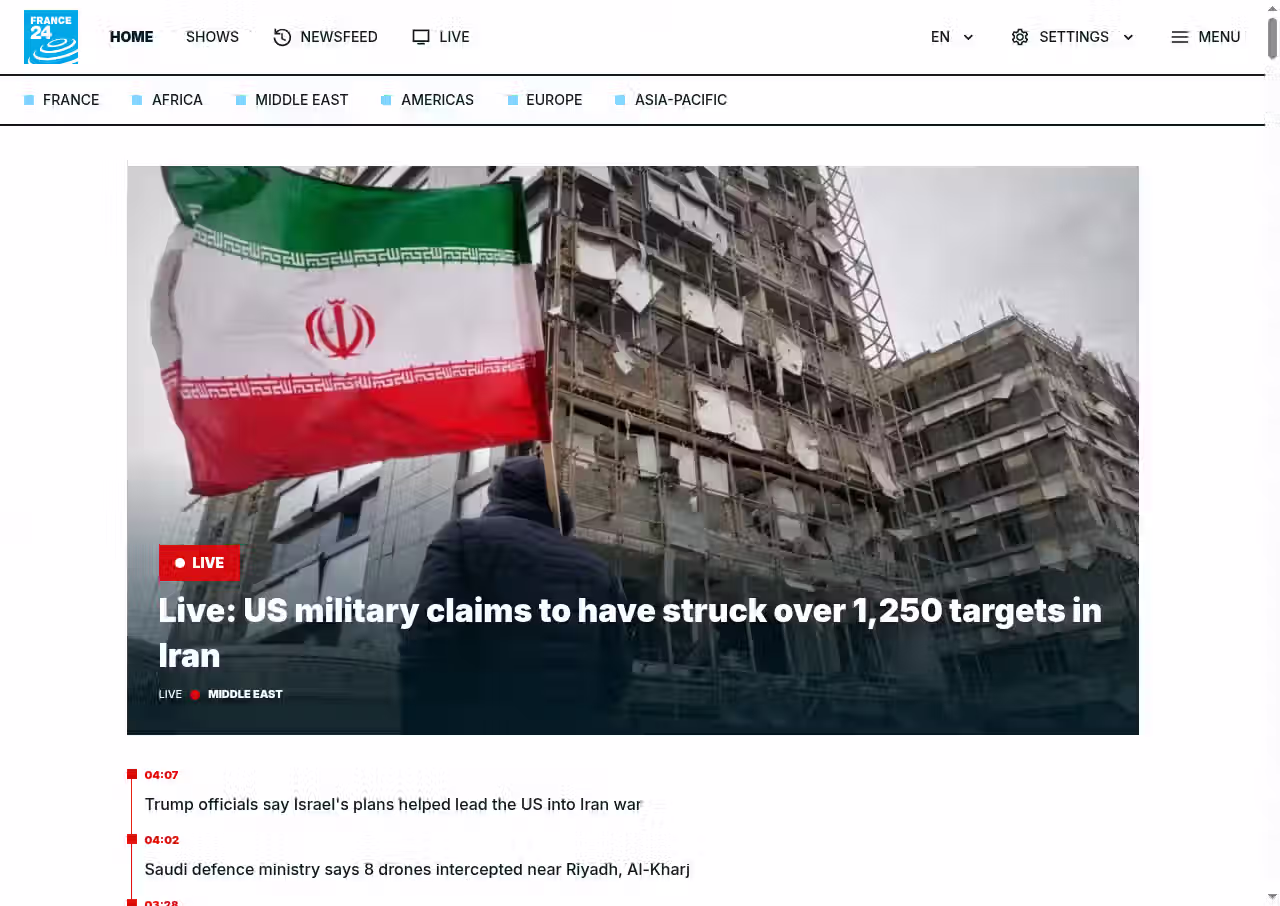Open the Saudi defence ministry drones story
This screenshot has height=906, width=1280.
click(417, 869)
